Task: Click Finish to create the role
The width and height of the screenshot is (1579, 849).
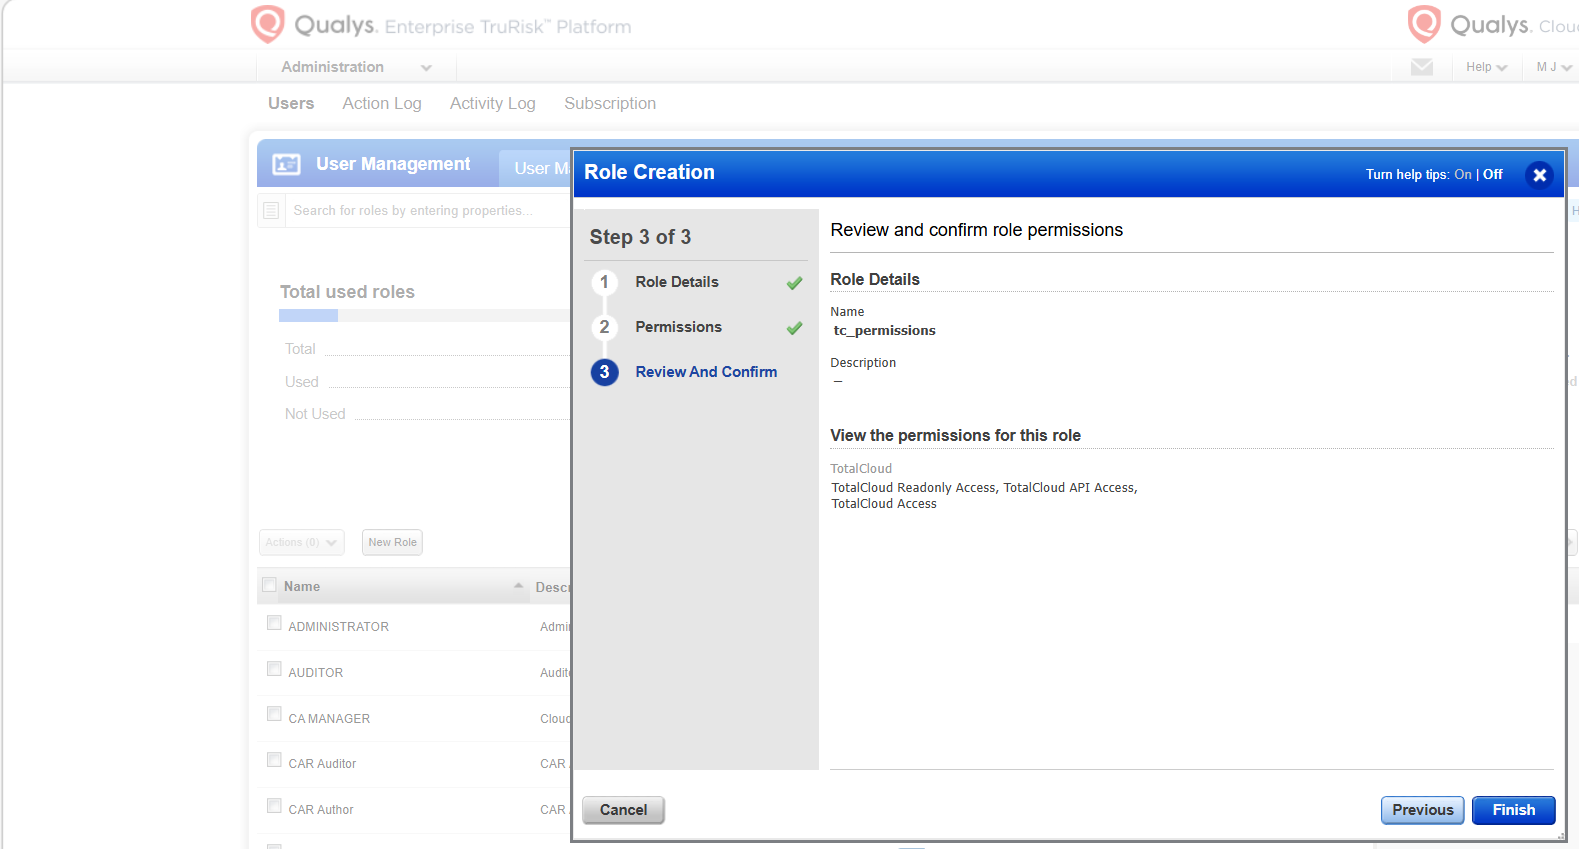Action: coord(1514,810)
